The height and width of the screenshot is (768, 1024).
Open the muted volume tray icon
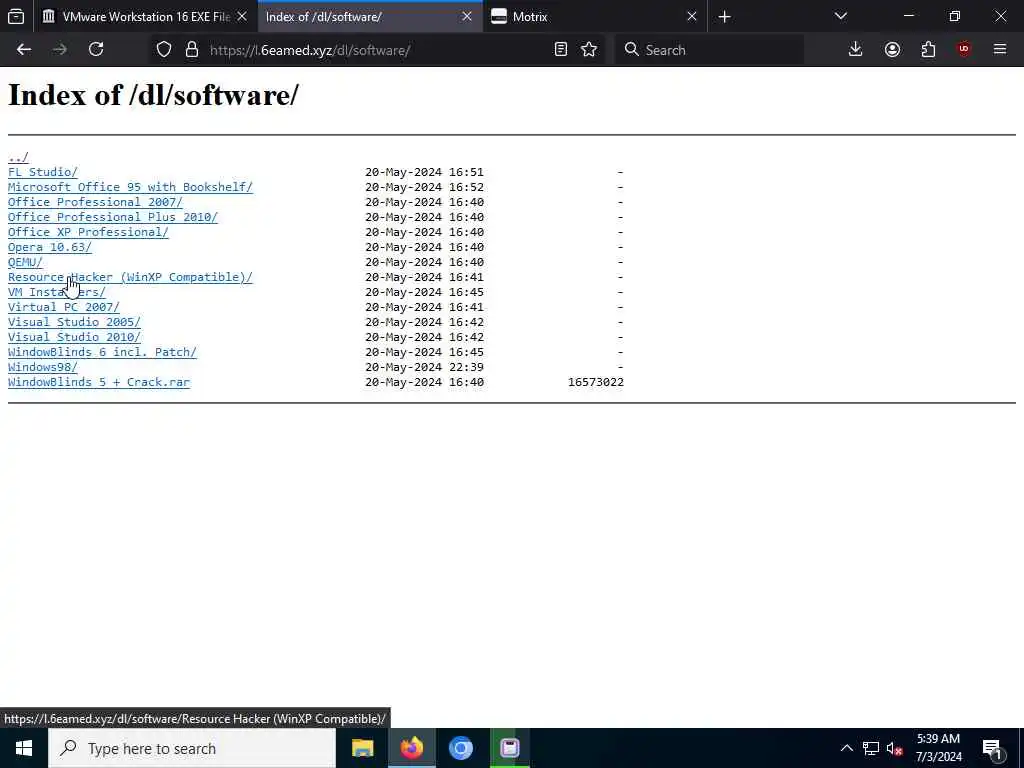coord(895,748)
